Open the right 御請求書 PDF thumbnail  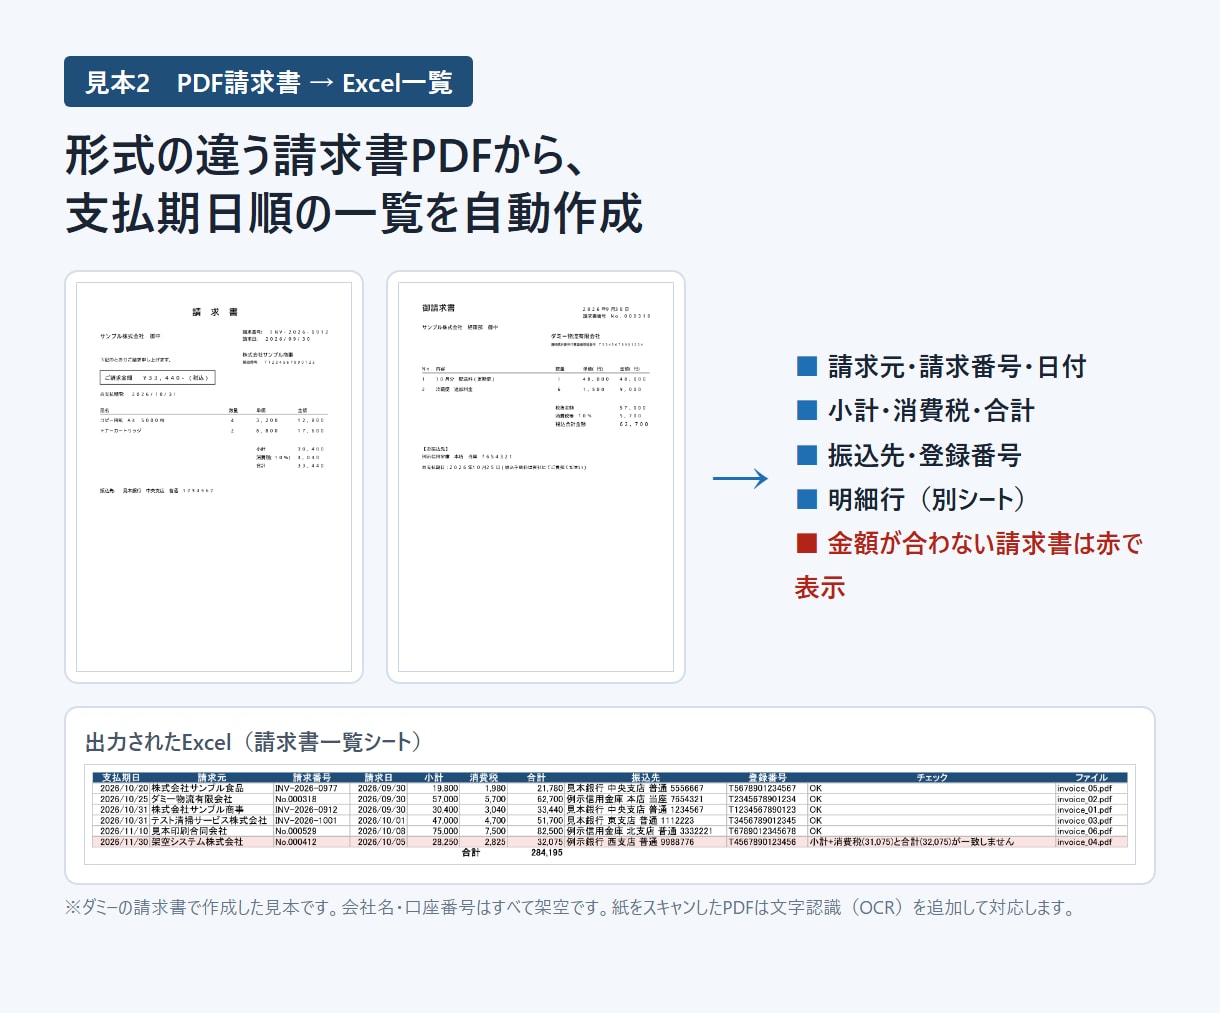click(536, 477)
